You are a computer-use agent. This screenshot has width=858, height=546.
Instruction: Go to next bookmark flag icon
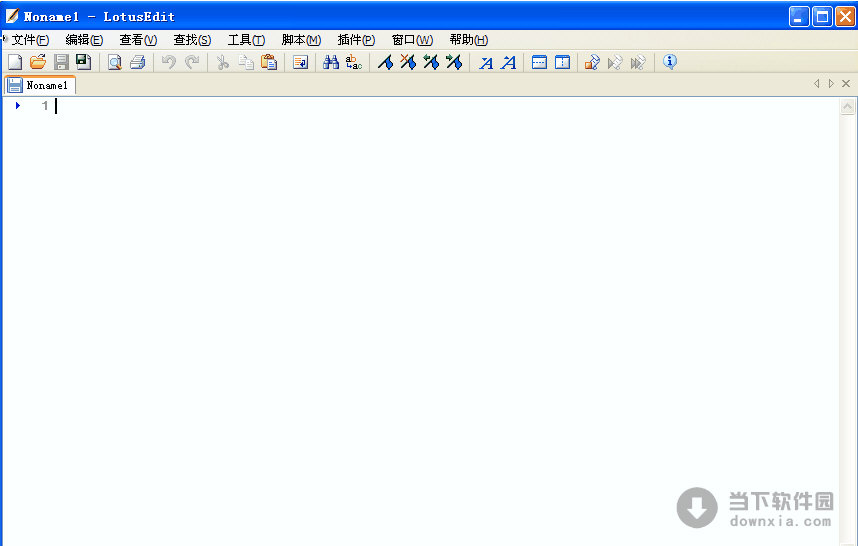coord(454,62)
